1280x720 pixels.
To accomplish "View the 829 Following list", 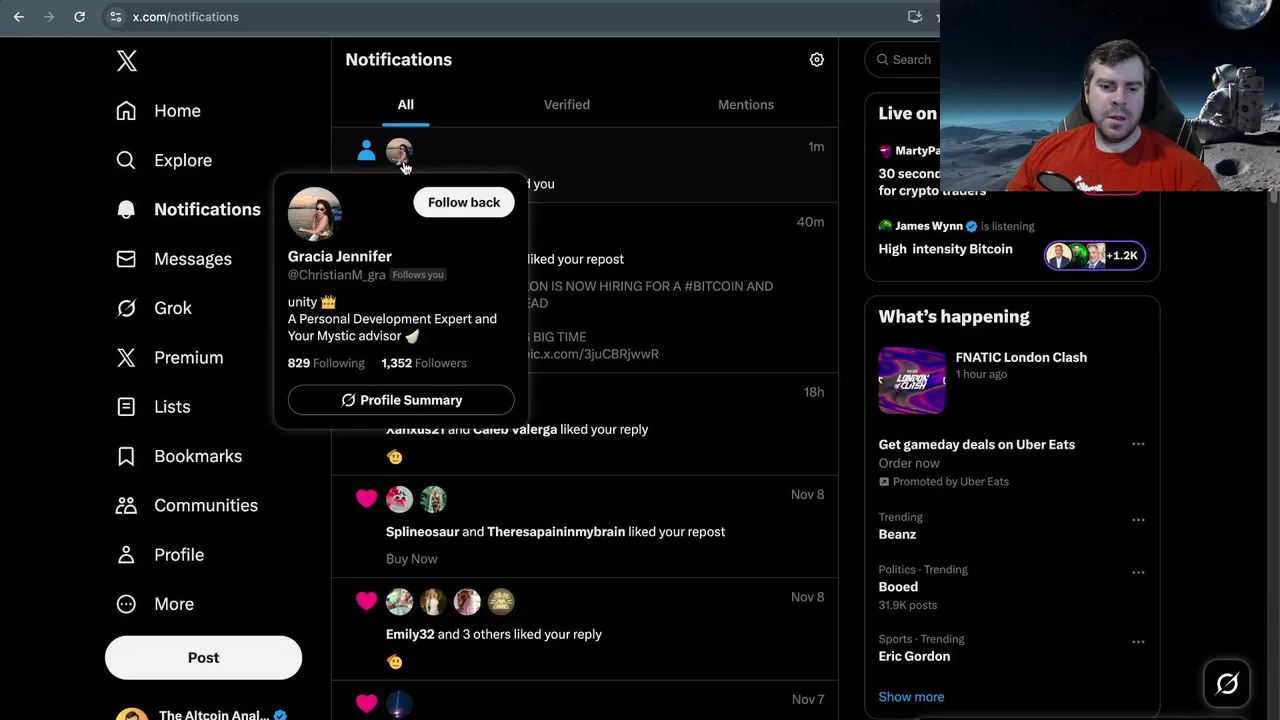I will (x=326, y=363).
